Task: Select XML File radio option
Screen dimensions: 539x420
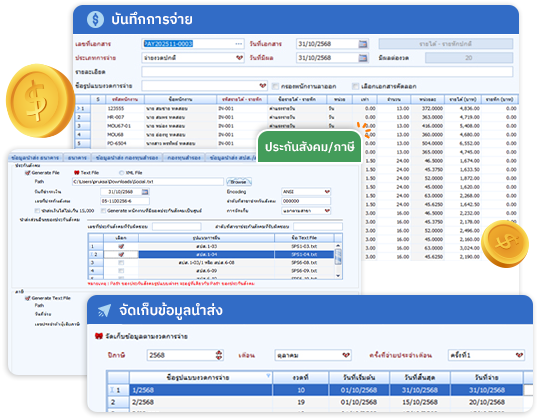Action: tap(121, 173)
